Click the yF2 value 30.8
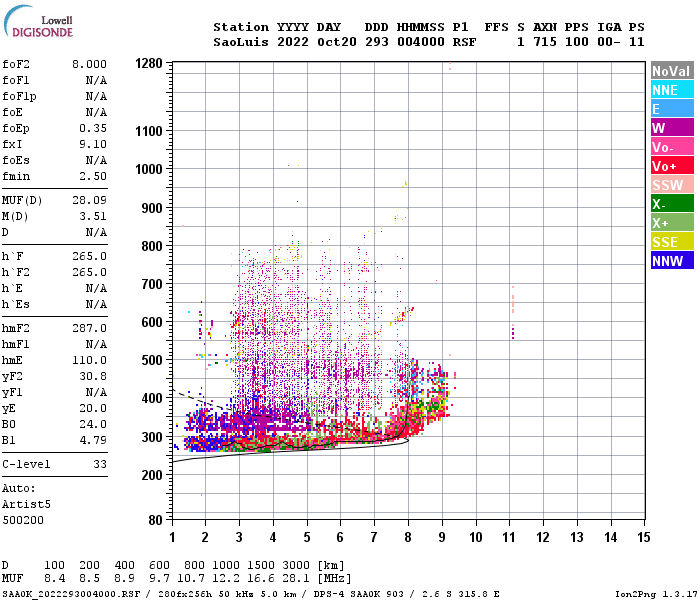This screenshot has height=600, width=700. (93, 376)
